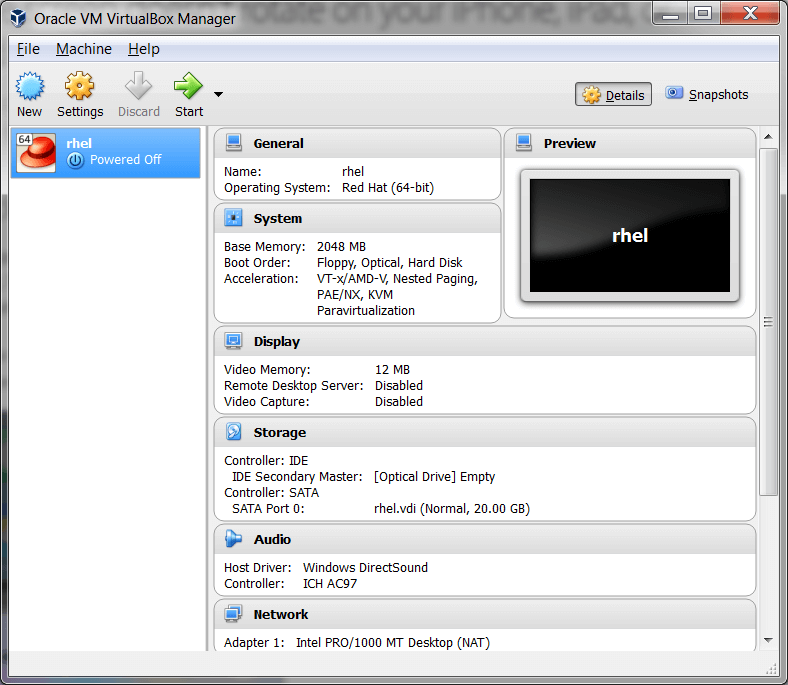Image resolution: width=788 pixels, height=685 pixels.
Task: Open the Display section header link
Action: [x=277, y=342]
